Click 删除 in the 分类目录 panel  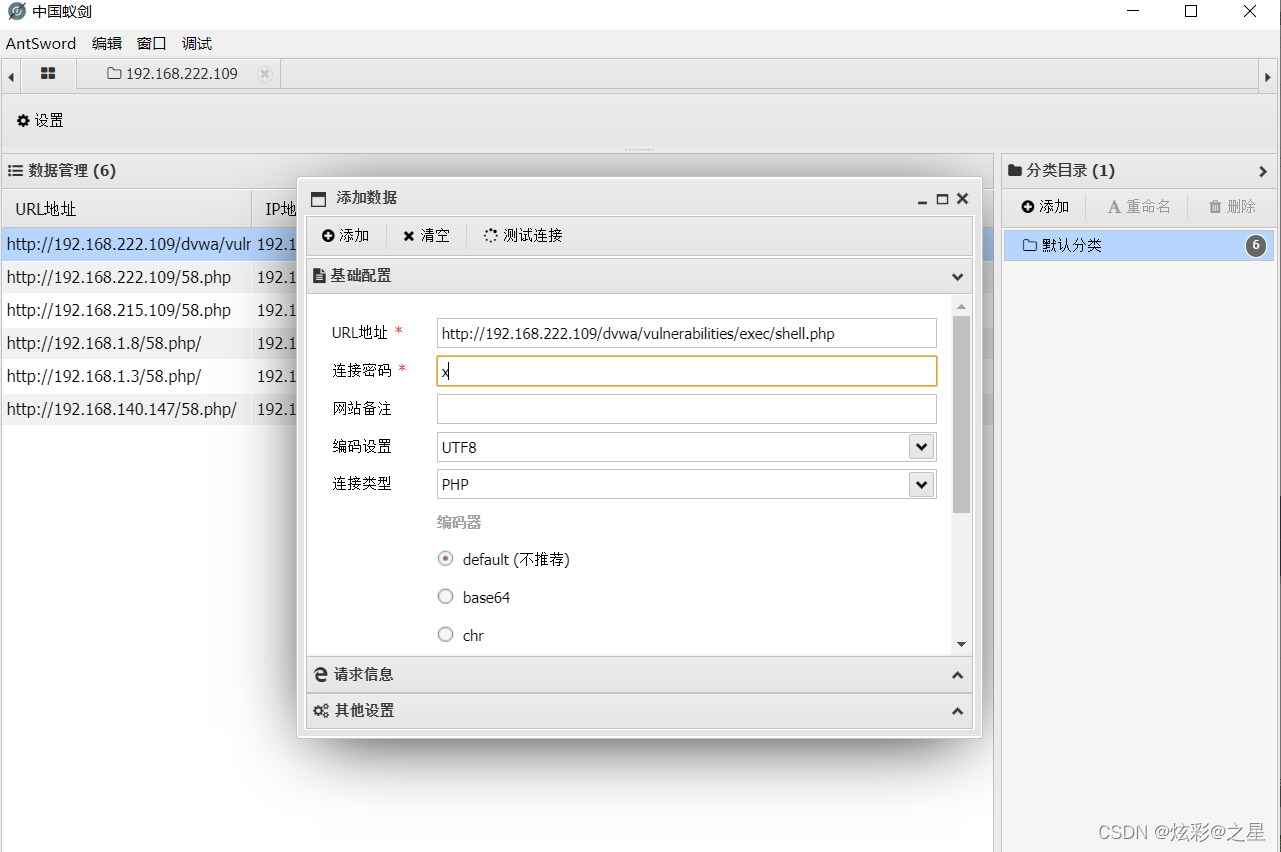point(1232,207)
